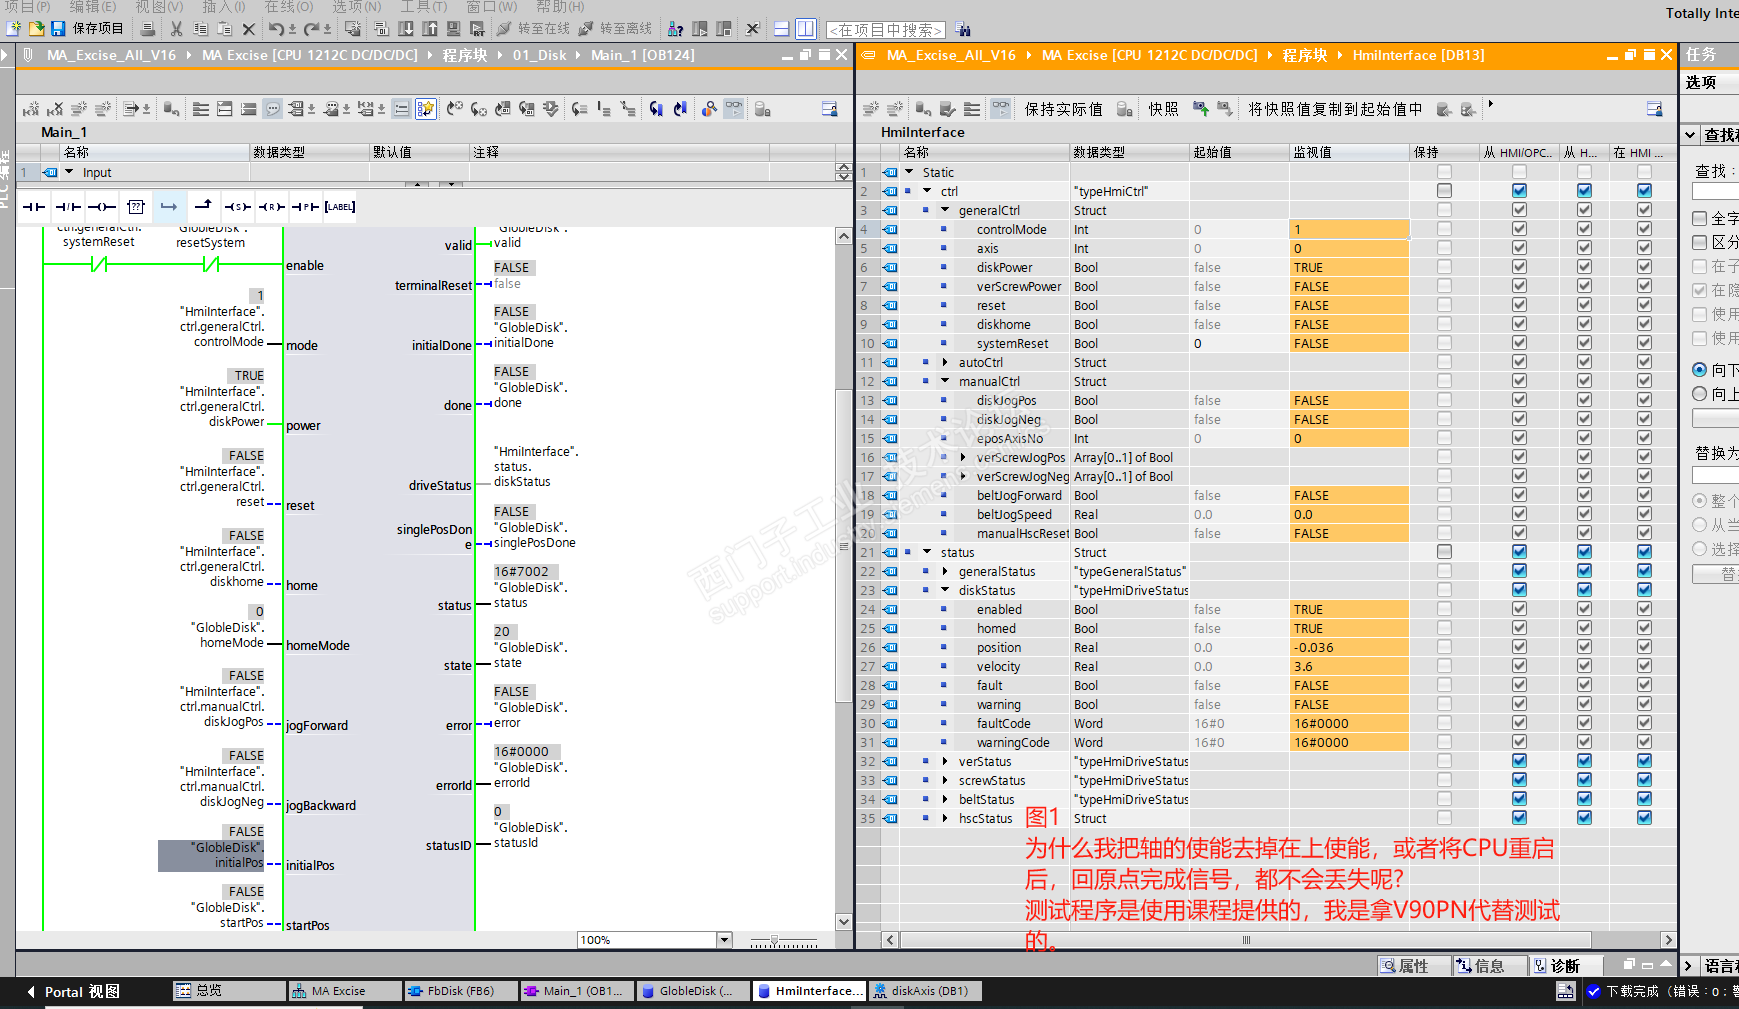Expand the autoCtrl struct
Viewport: 1739px width, 1009px height.
[945, 362]
